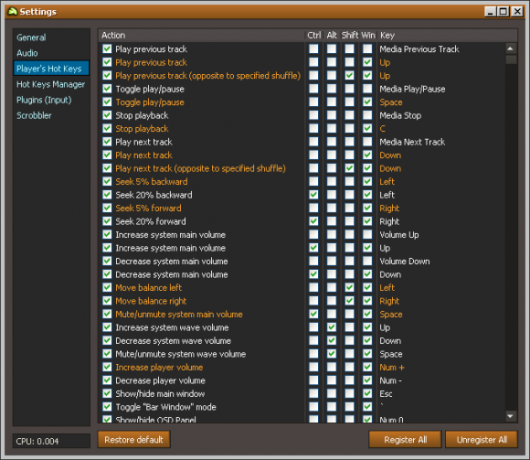Select Plugins (Input) in sidebar
This screenshot has height=460, width=530.
pyautogui.click(x=44, y=100)
